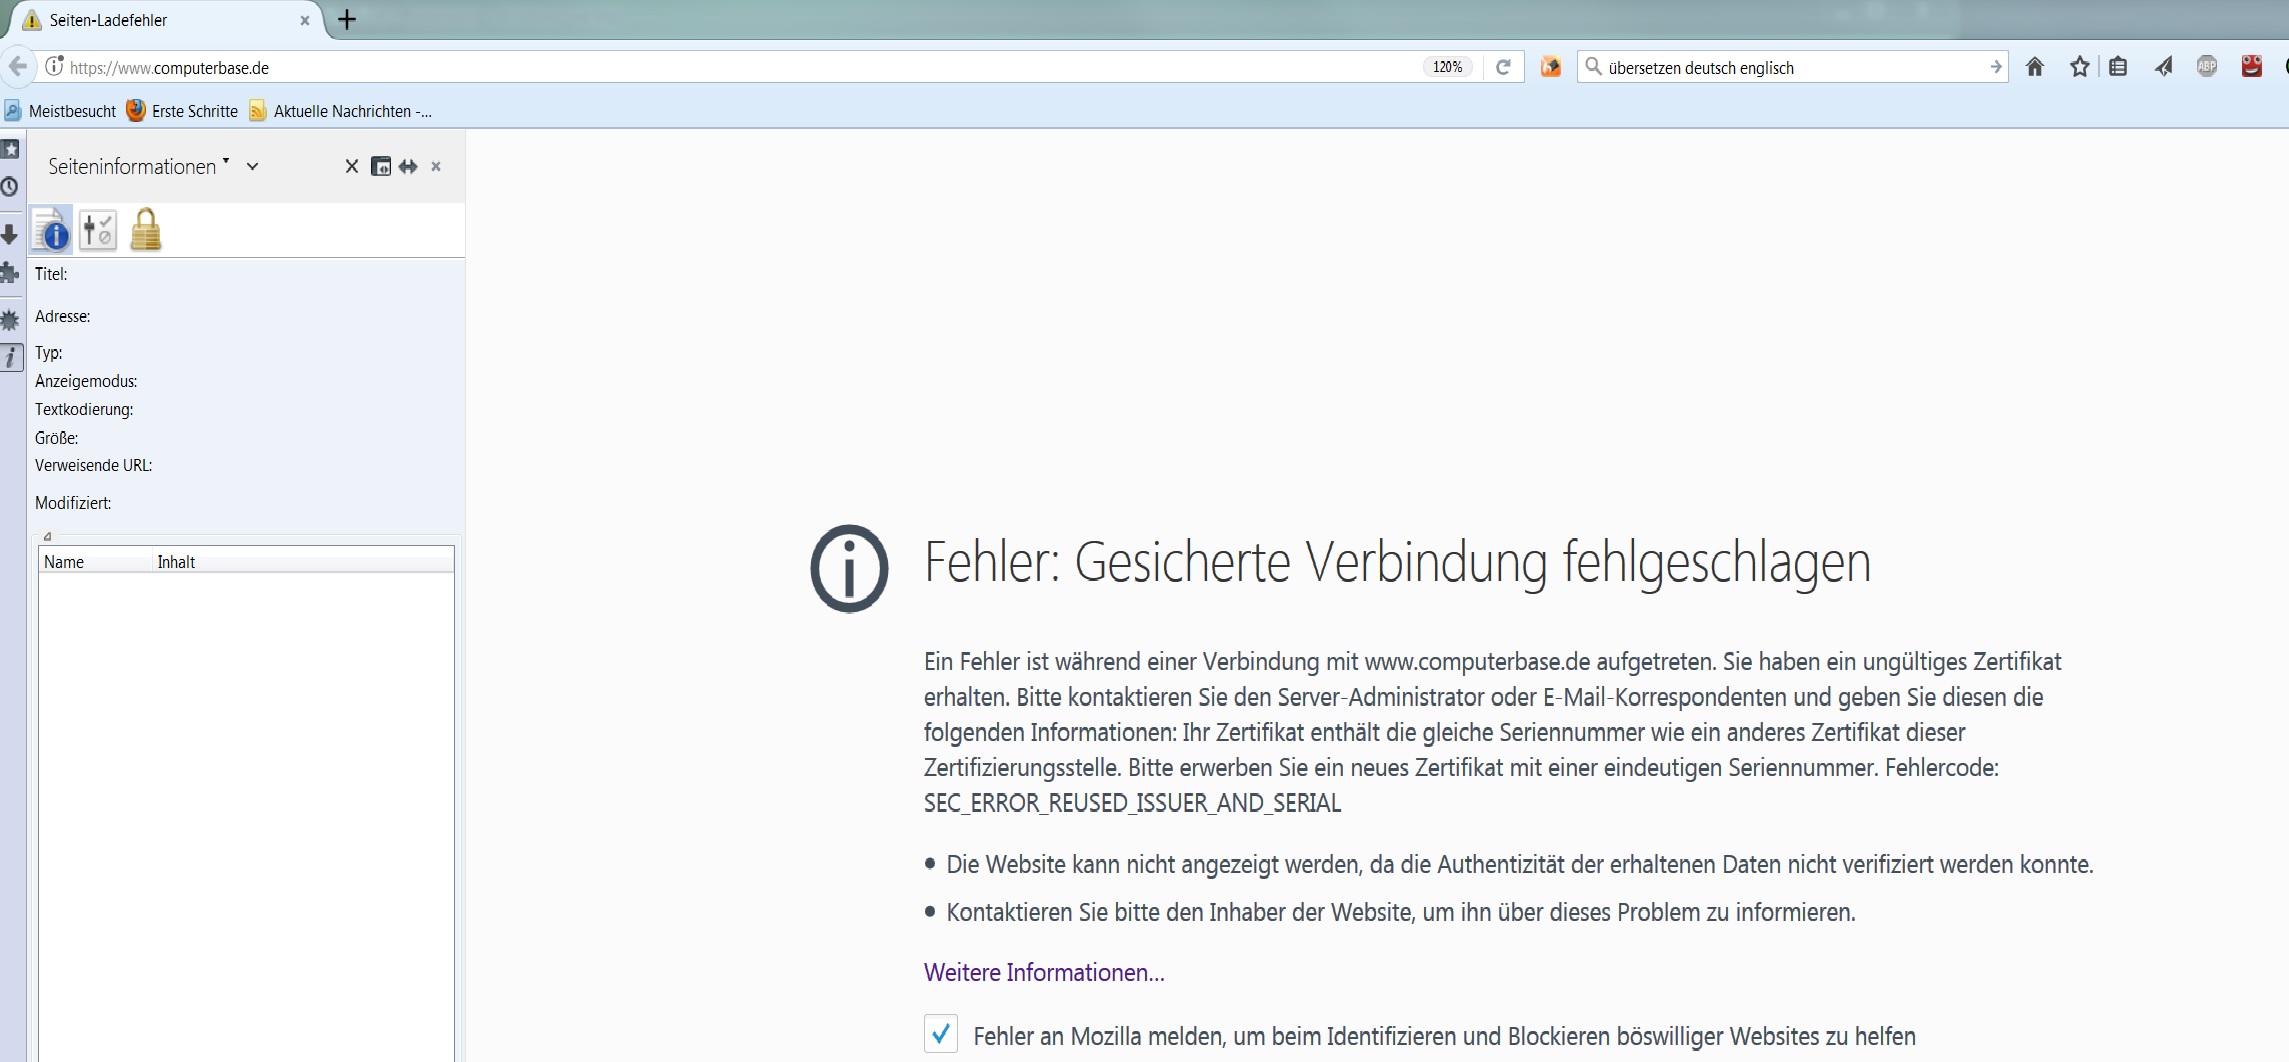The image size is (2289, 1062).
Task: Show general page information tab icon
Action: pos(52,229)
